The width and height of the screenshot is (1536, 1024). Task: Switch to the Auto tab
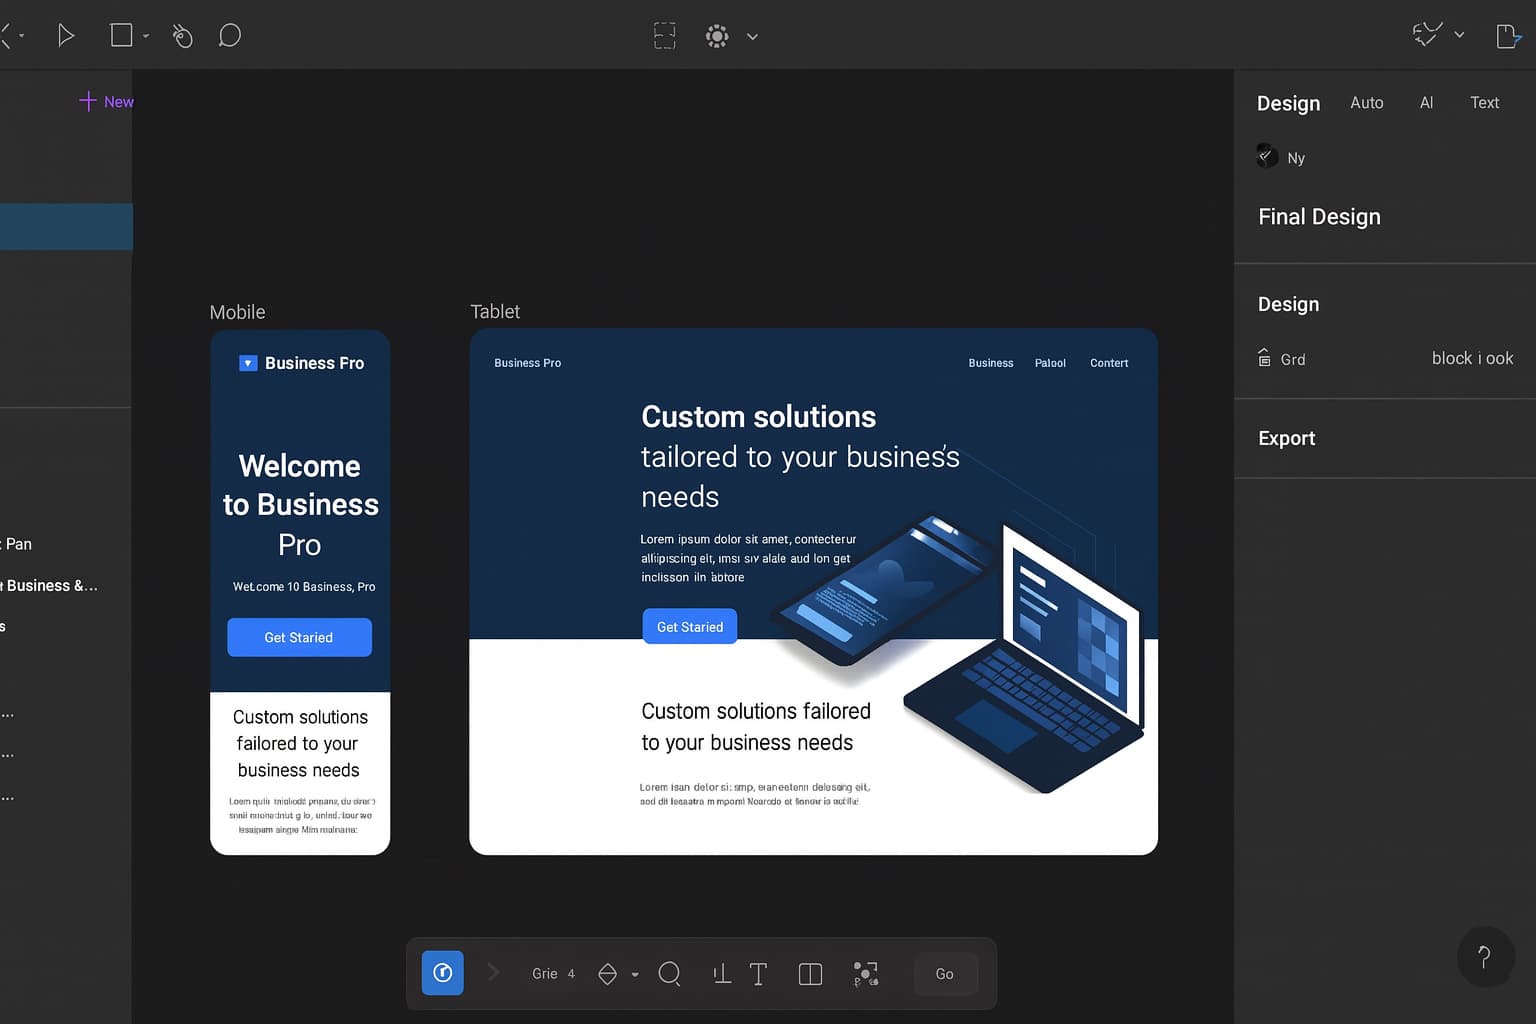click(x=1366, y=103)
